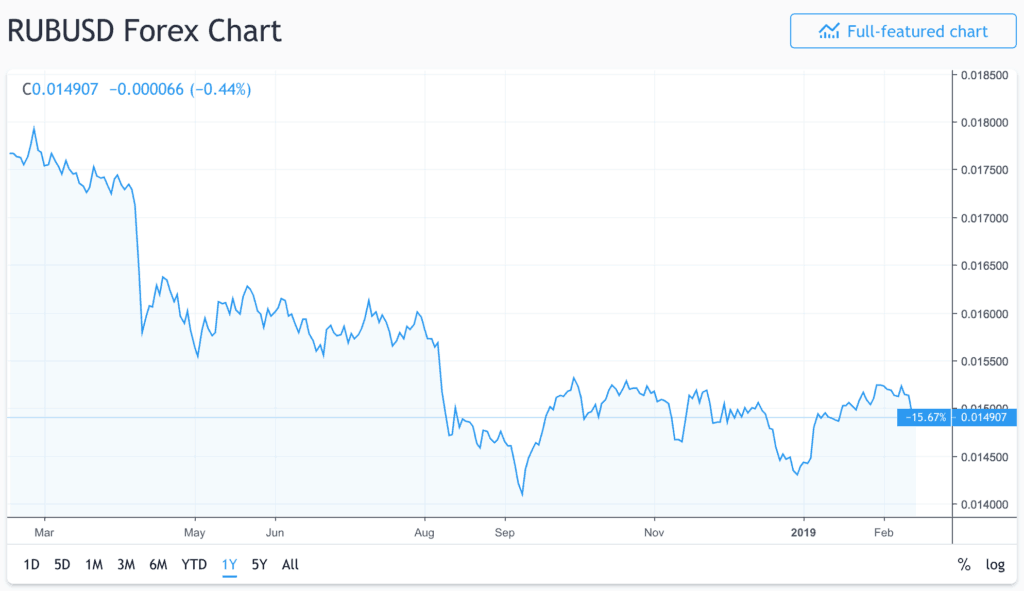
Task: Click the 2019 label on time axis
Action: pyautogui.click(x=803, y=532)
